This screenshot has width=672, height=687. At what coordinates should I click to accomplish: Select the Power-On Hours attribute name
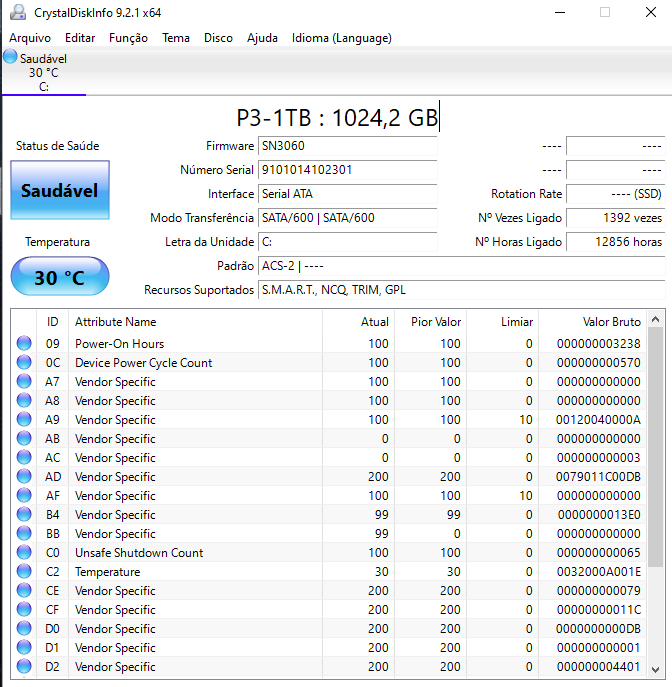120,344
